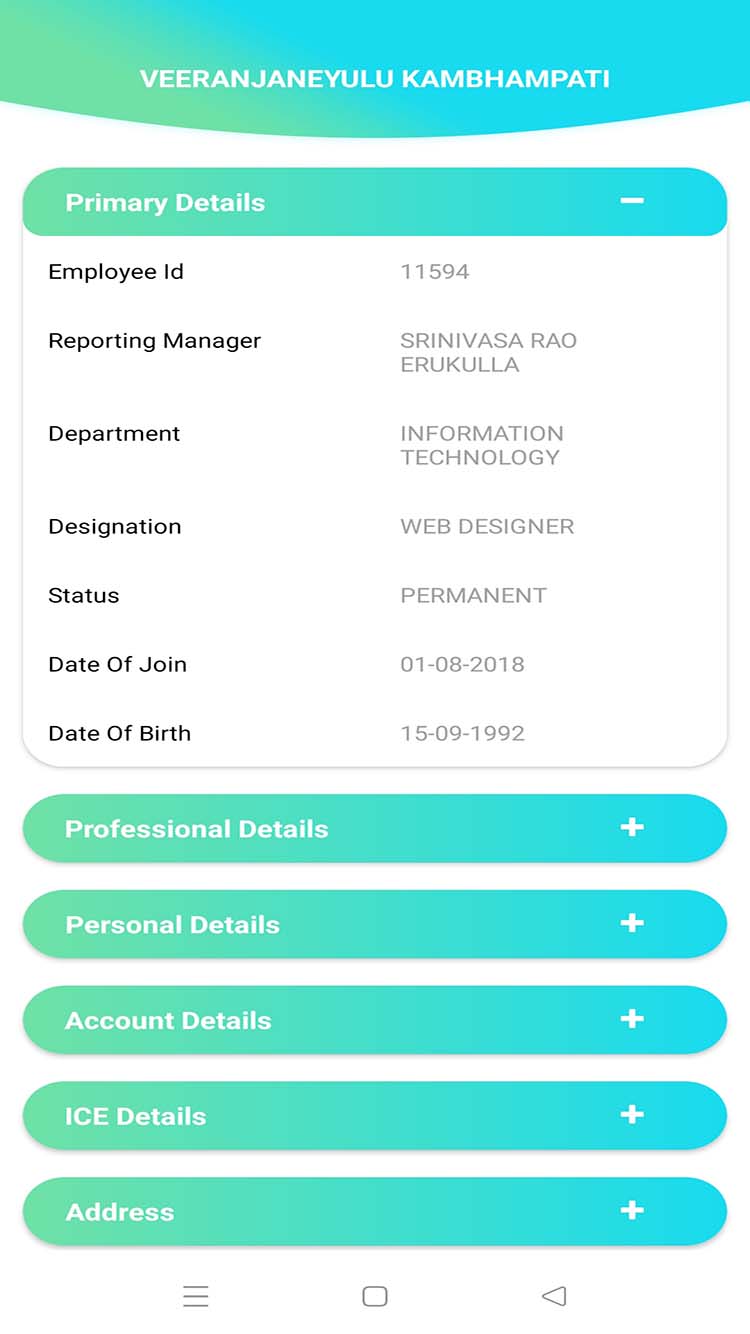Open the Android recent apps menu icon
Viewport: 750px width, 1334px height.
(196, 1297)
